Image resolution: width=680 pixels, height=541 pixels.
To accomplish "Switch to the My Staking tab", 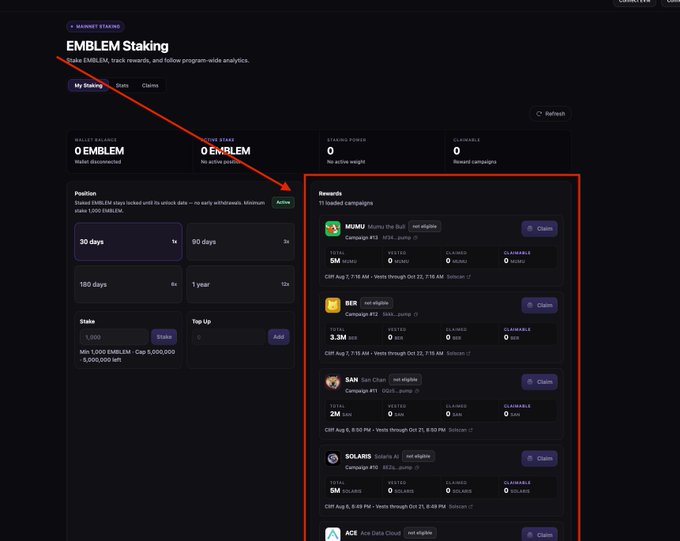I will coord(88,85).
